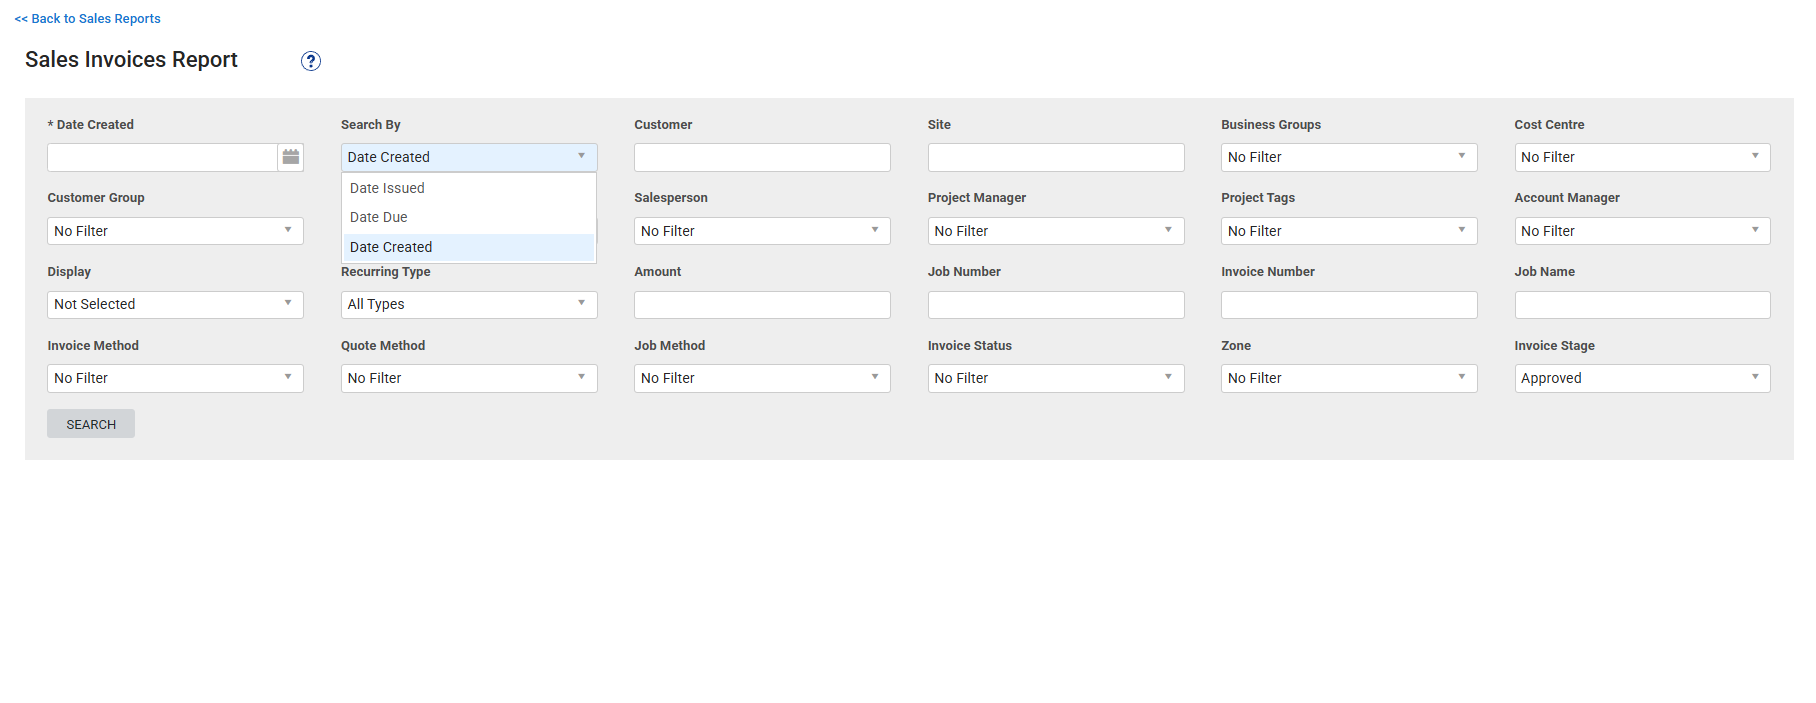Open the Date Created calendar picker
1816x703 pixels.
tap(291, 157)
